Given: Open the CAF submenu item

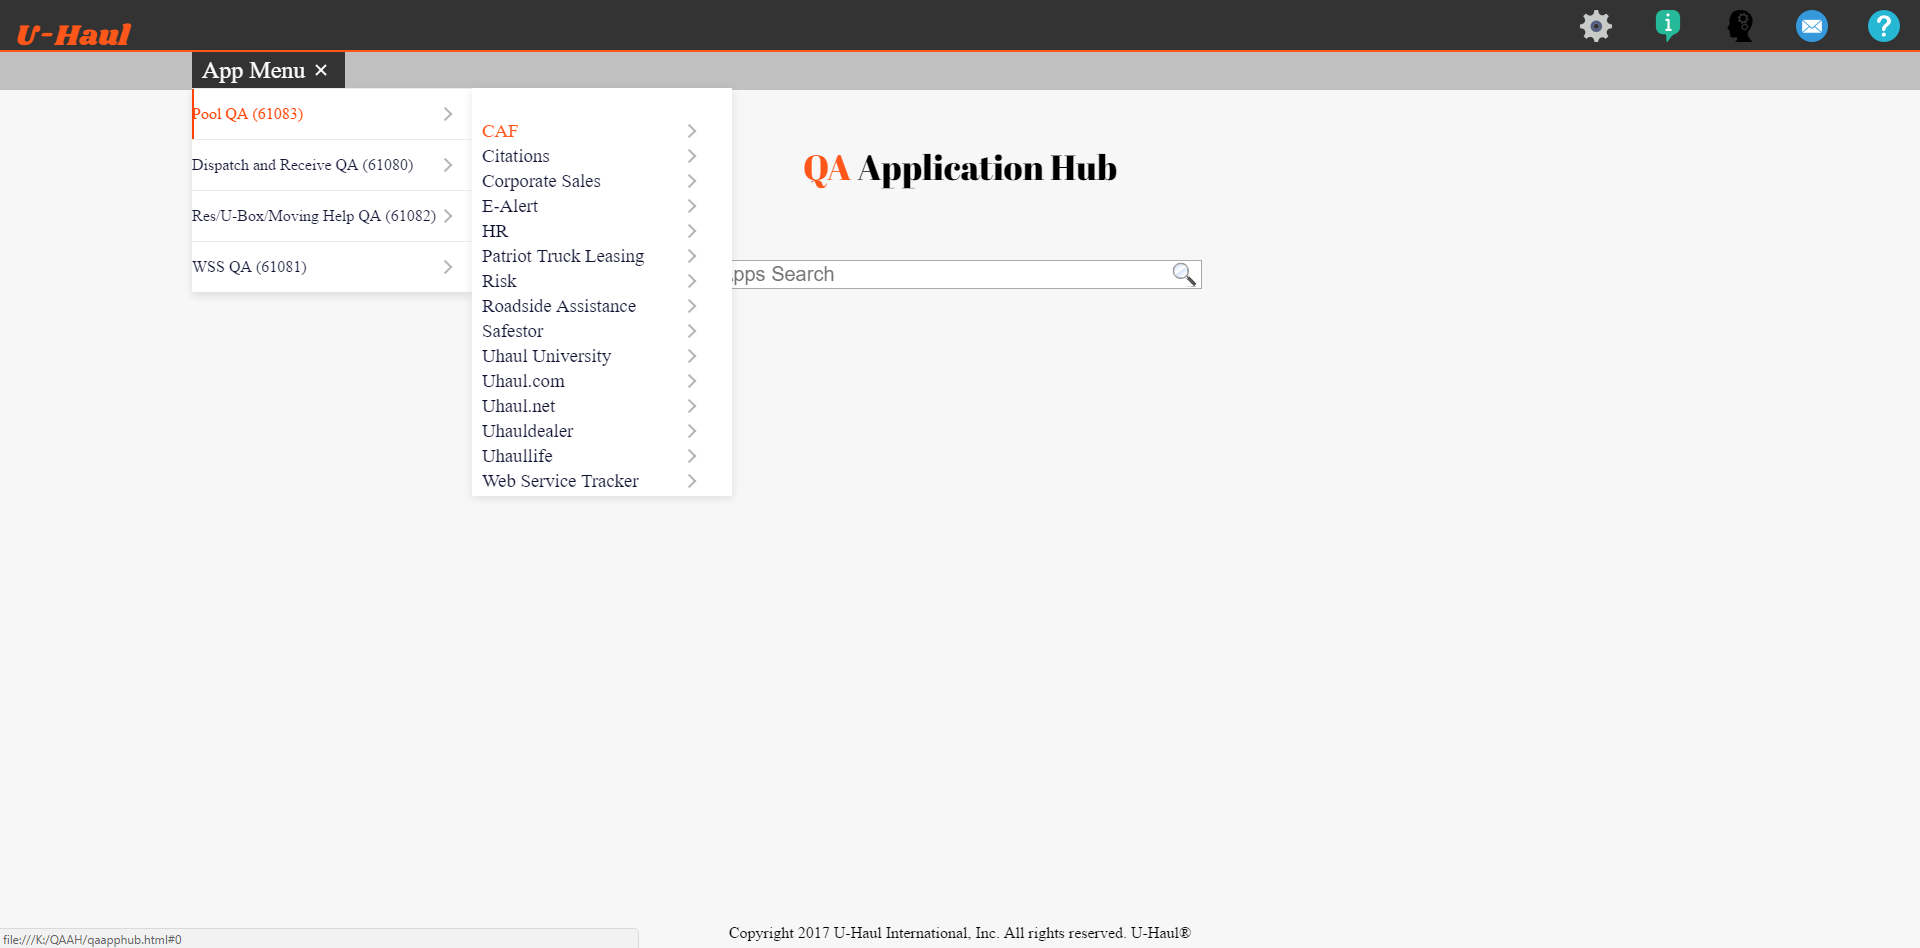Looking at the screenshot, I should coord(500,131).
